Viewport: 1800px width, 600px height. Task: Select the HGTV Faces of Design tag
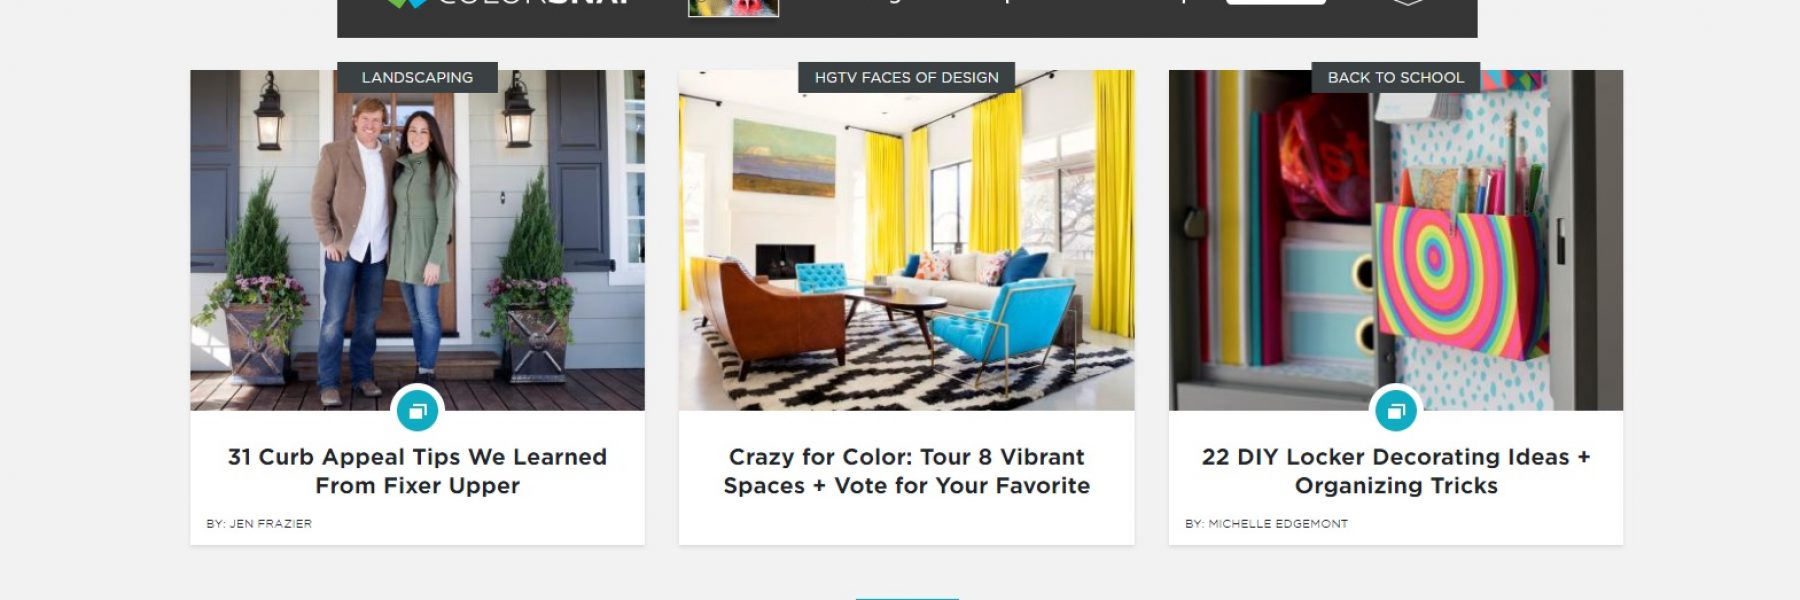click(x=906, y=77)
